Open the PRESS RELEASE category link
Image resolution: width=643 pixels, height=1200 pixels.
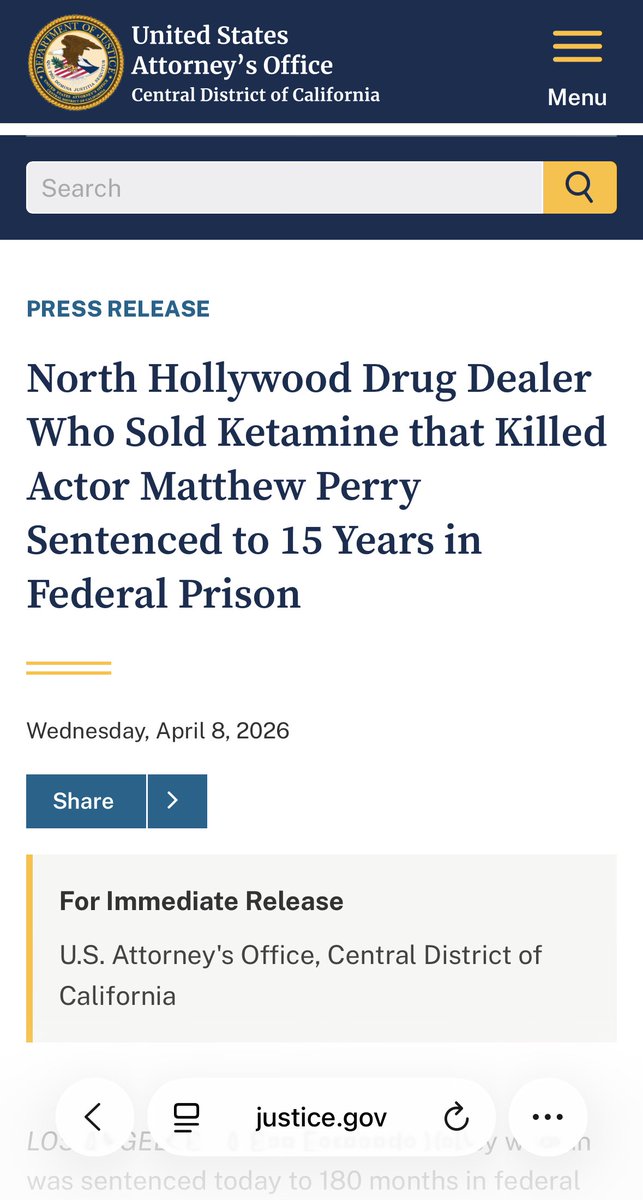pos(118,309)
